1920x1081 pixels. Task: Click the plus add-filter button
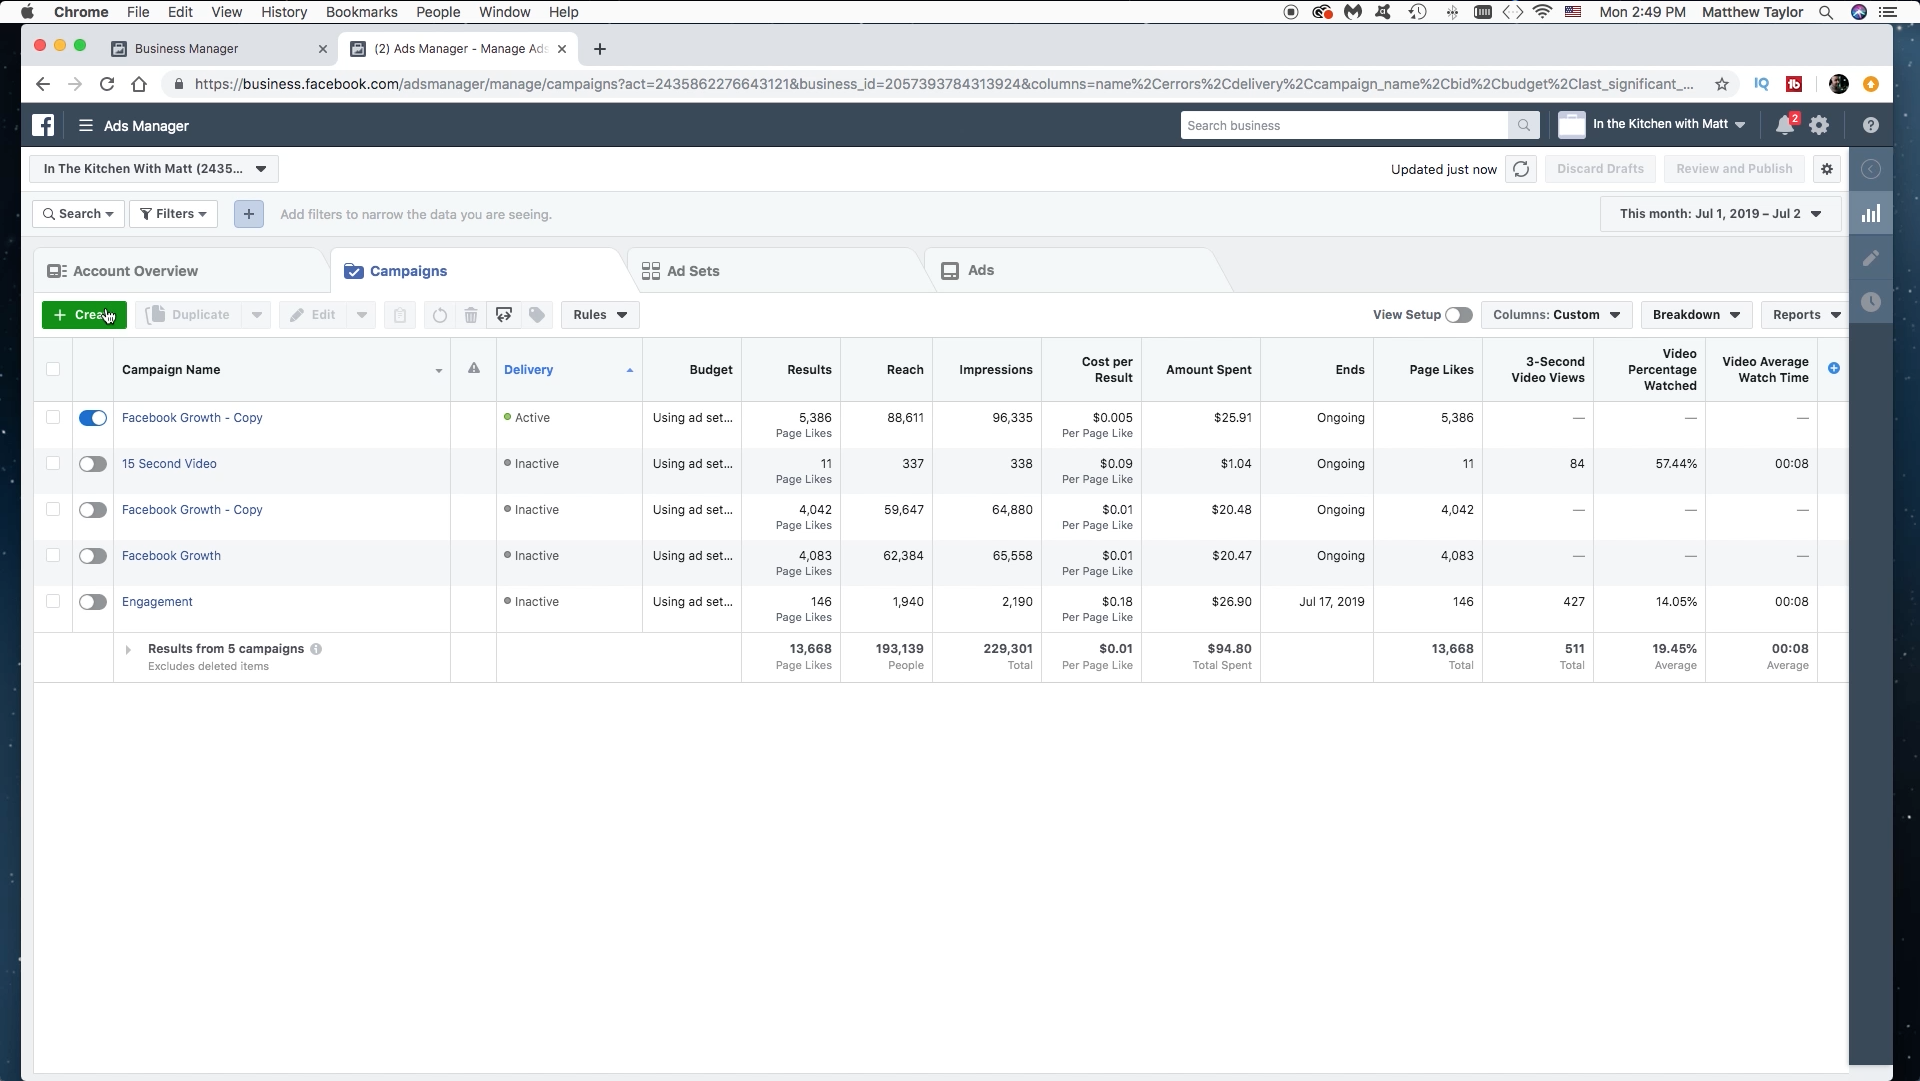(249, 214)
